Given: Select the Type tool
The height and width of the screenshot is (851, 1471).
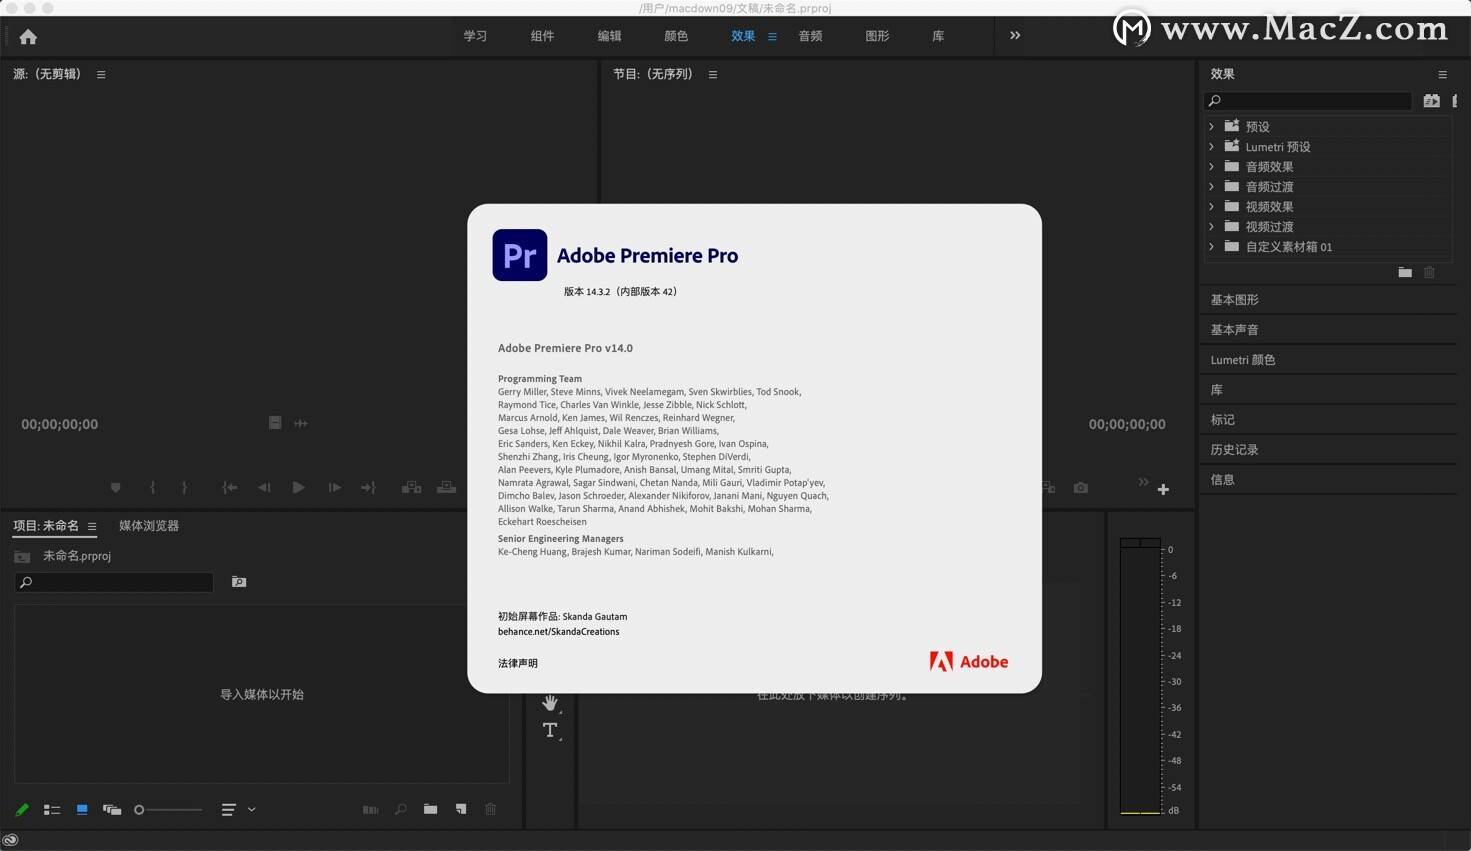Looking at the screenshot, I should coord(550,730).
